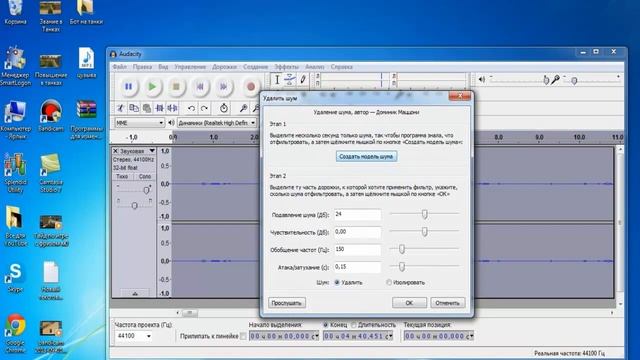The height and width of the screenshot is (360, 640).
Task: Click the Paste toolbar icon
Action: [x=147, y=108]
